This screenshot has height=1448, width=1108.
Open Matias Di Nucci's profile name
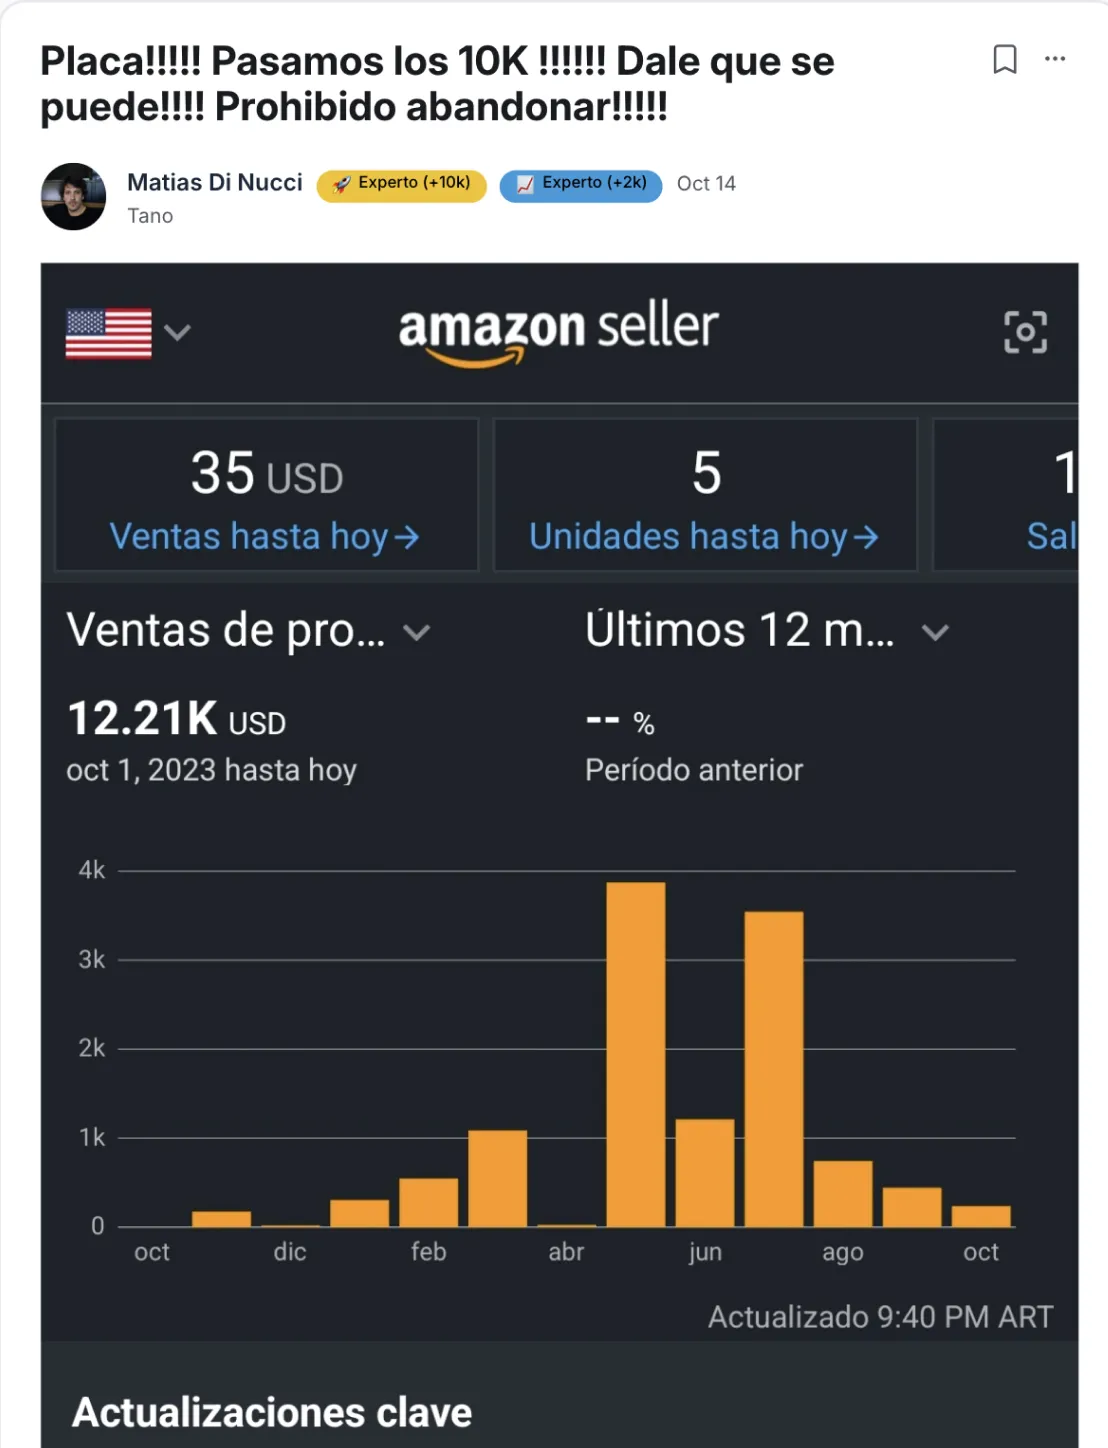coord(214,182)
